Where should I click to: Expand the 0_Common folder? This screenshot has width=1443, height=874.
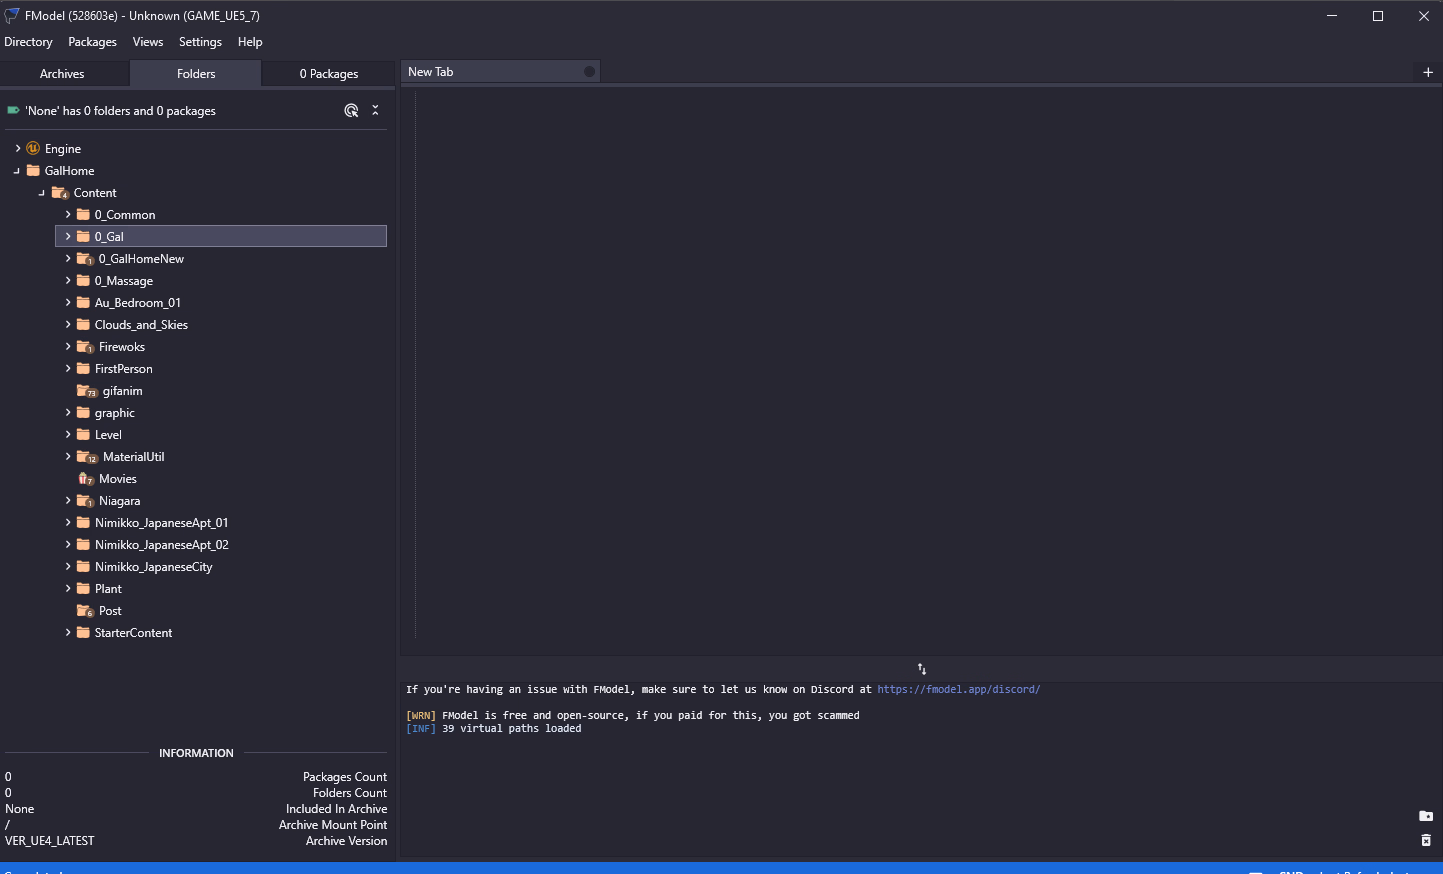pyautogui.click(x=68, y=214)
